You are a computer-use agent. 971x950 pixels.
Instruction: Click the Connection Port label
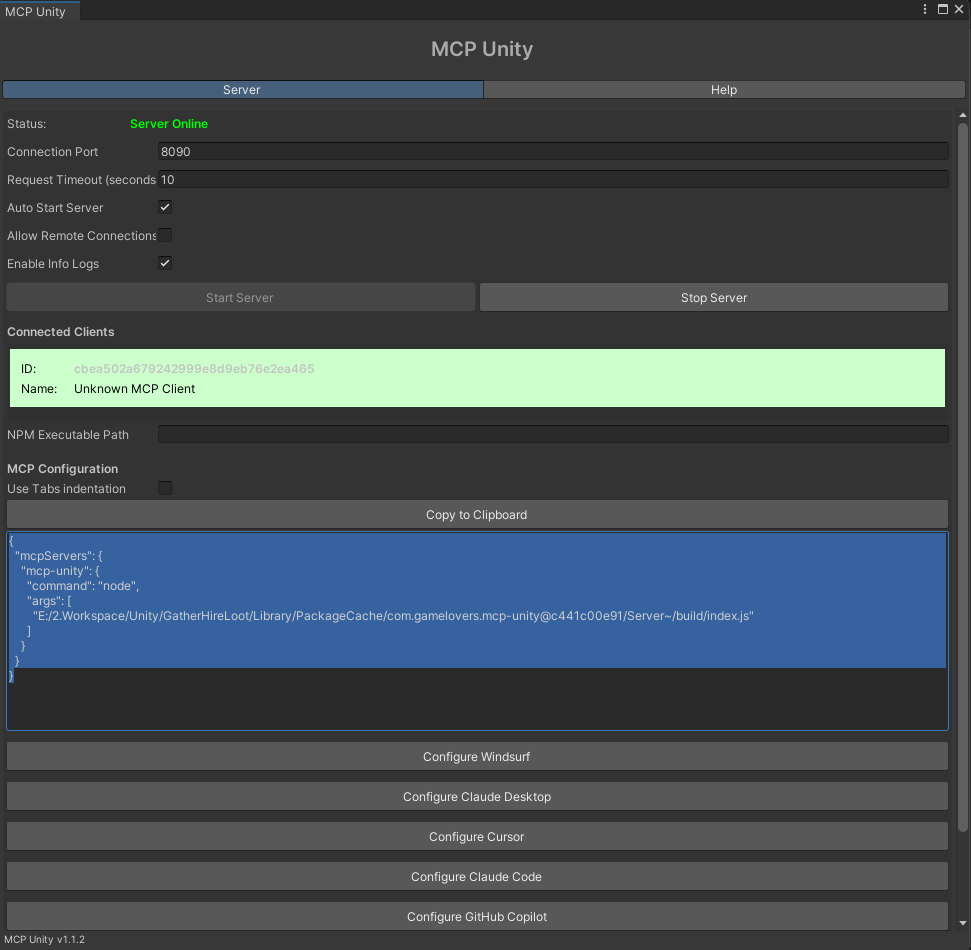pos(53,152)
